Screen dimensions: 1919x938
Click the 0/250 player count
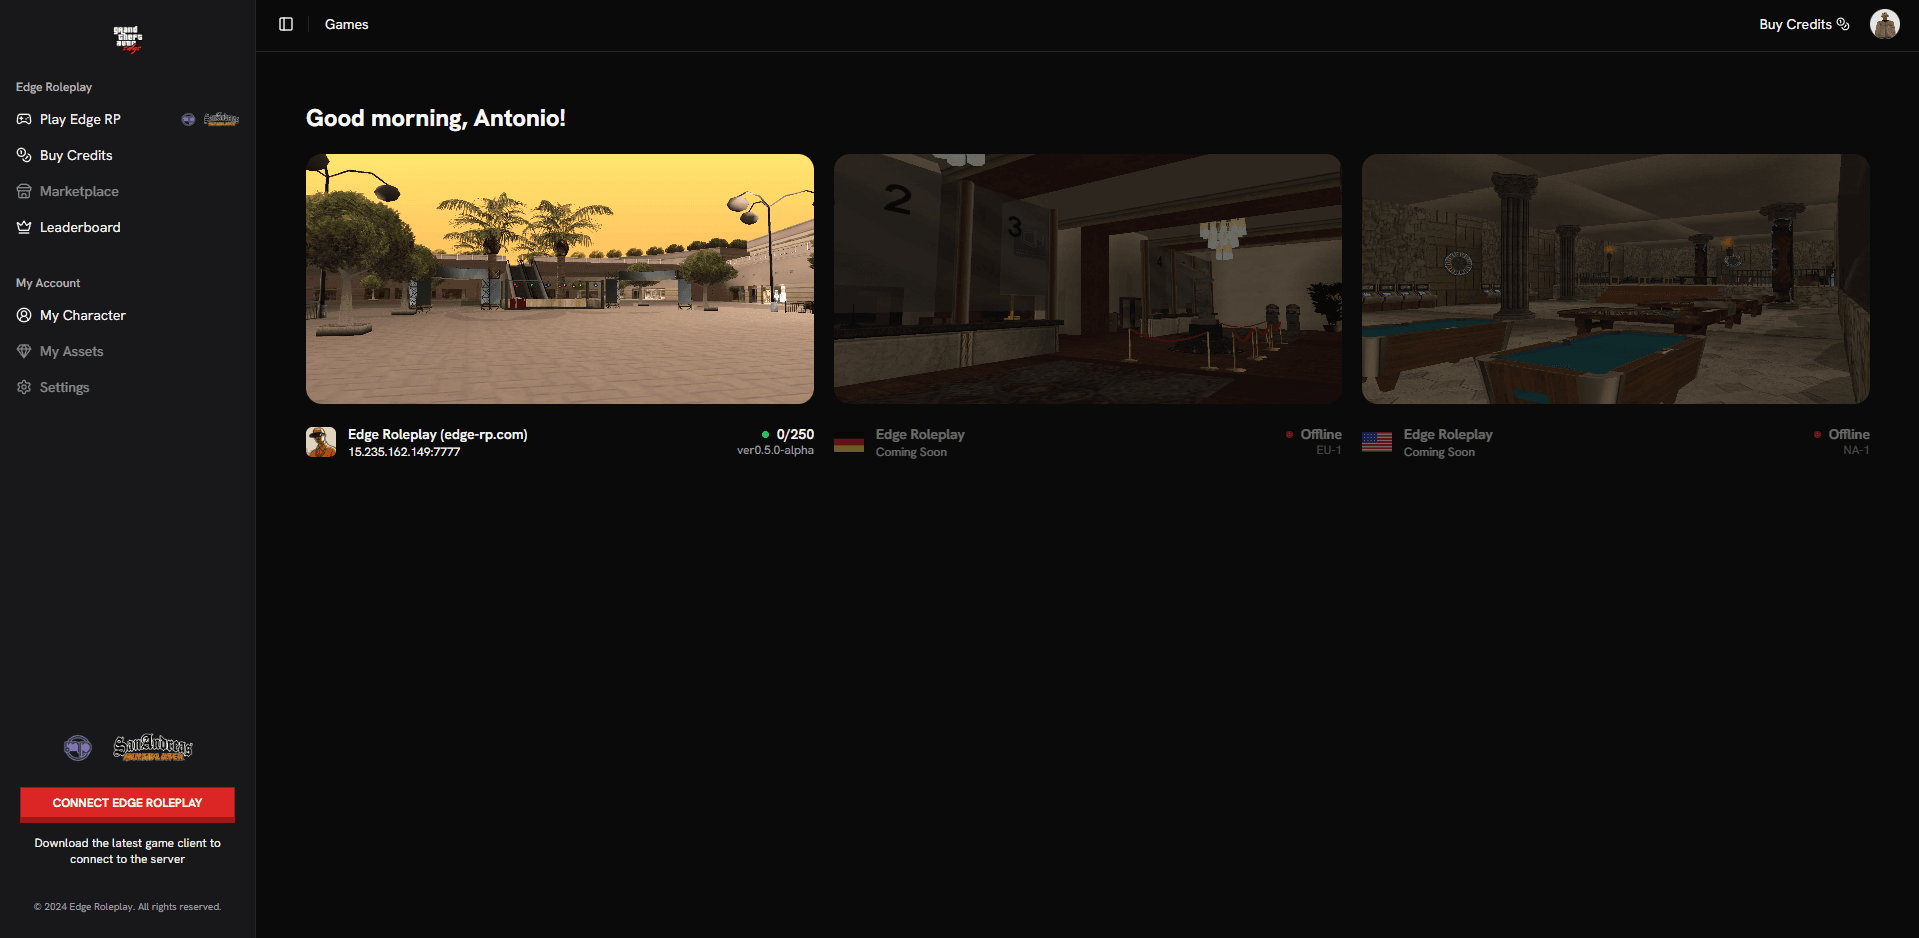pos(795,434)
